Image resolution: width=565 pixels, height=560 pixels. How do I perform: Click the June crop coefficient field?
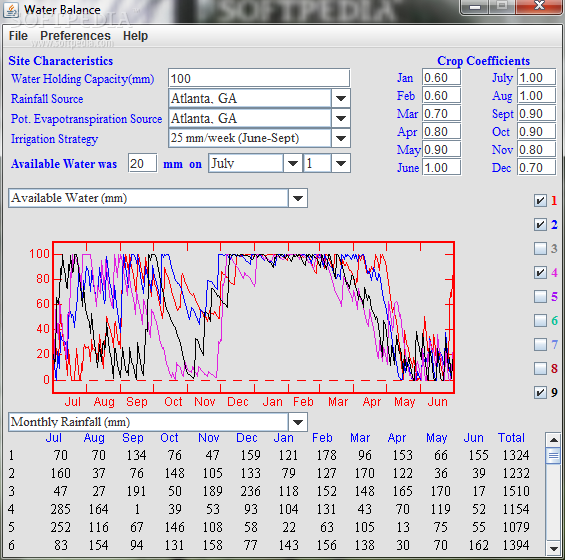(x=441, y=168)
